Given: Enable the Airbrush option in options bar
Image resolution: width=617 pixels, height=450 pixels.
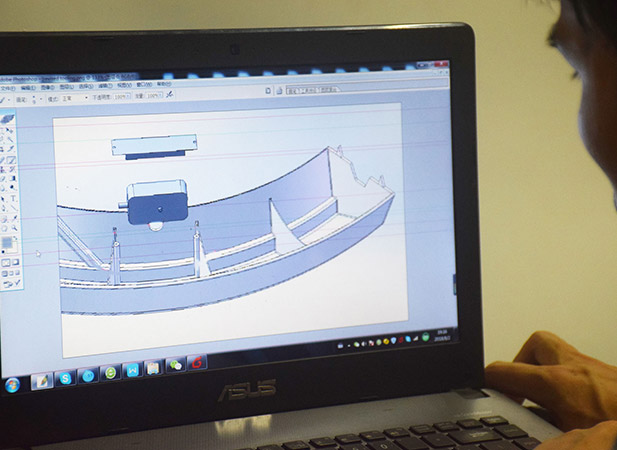Looking at the screenshot, I should [x=169, y=95].
